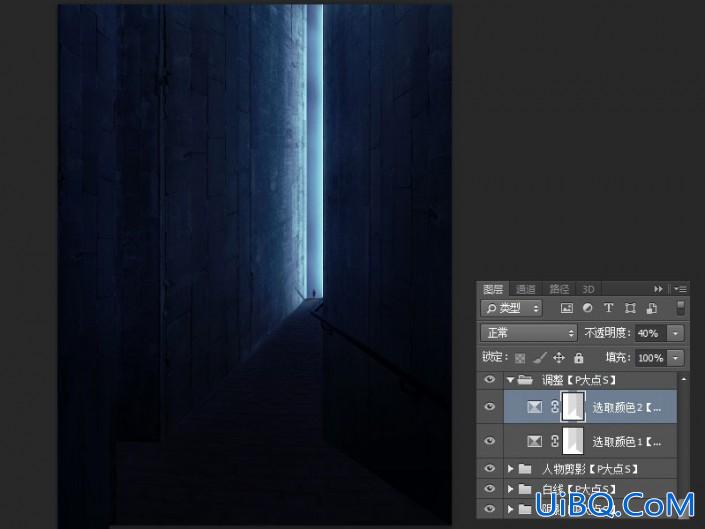Open the opacity slider dropdown arrow
Screen dimensions: 705x529
tap(675, 333)
